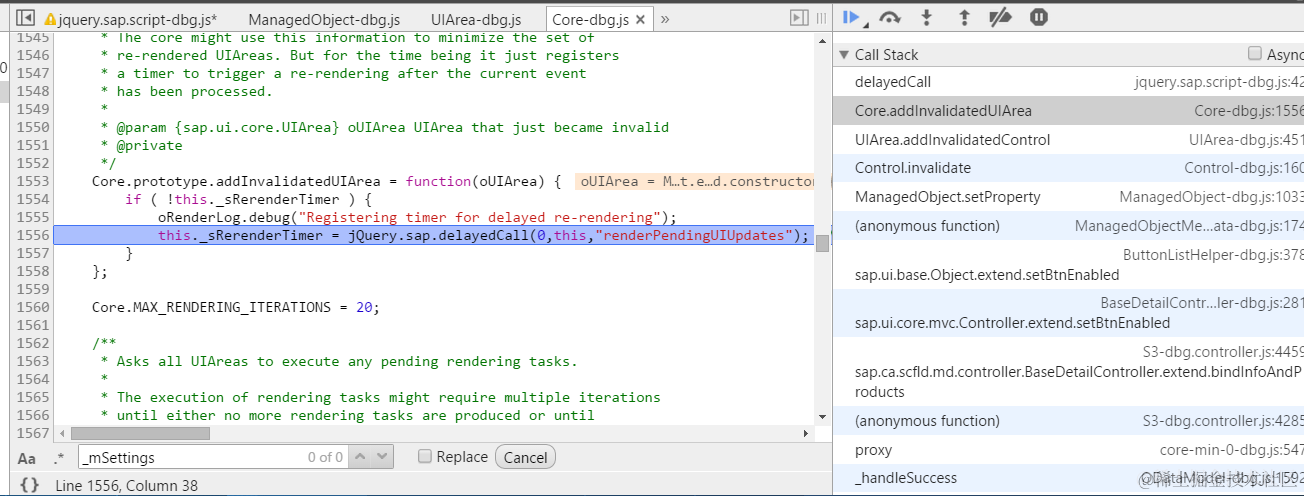Click the warning icon on jquery.sap.script-dbg.js tab
Image resolution: width=1304 pixels, height=496 pixels.
pyautogui.click(x=50, y=19)
